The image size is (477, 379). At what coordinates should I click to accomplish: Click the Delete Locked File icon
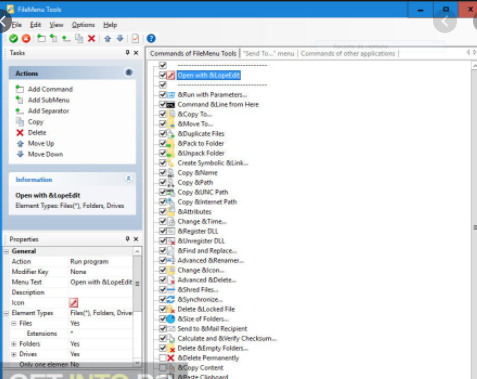pos(171,309)
